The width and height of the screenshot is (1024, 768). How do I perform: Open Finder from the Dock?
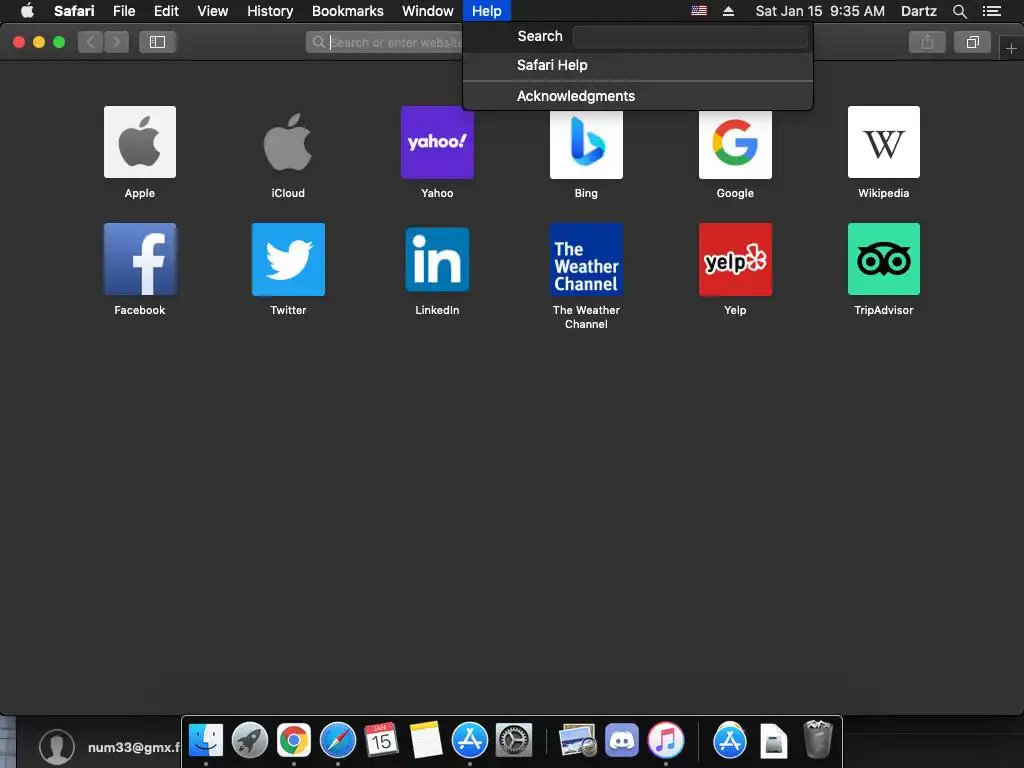pyautogui.click(x=206, y=741)
